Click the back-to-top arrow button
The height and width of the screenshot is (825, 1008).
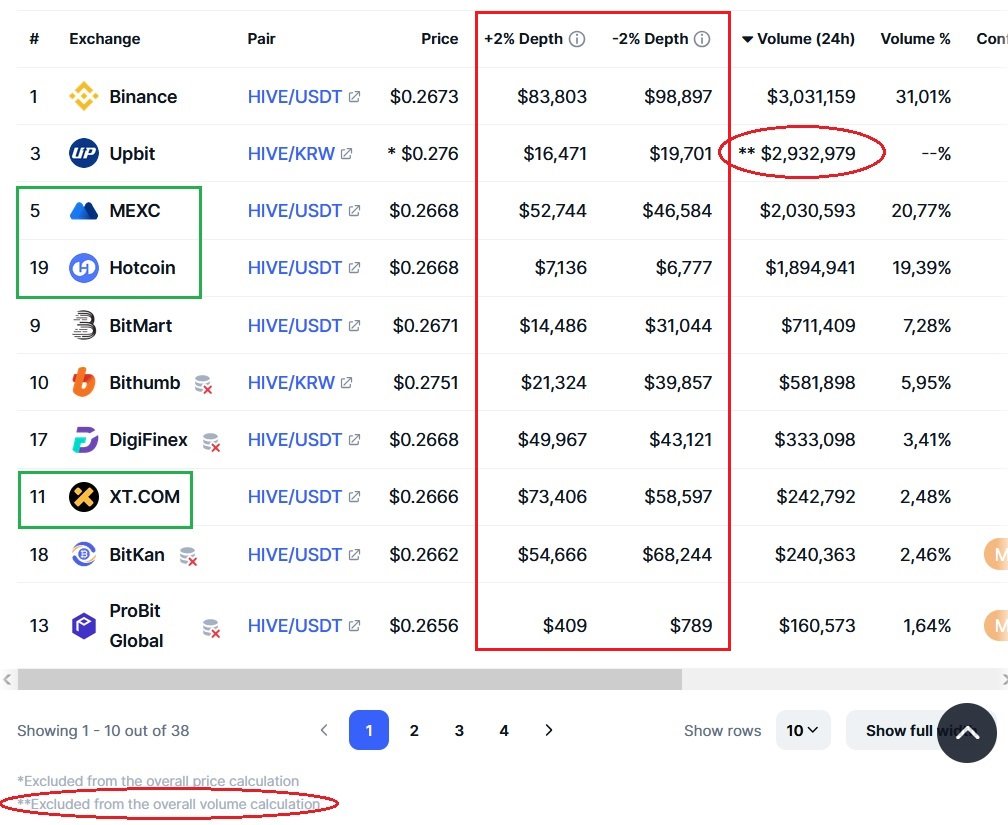pyautogui.click(x=967, y=732)
